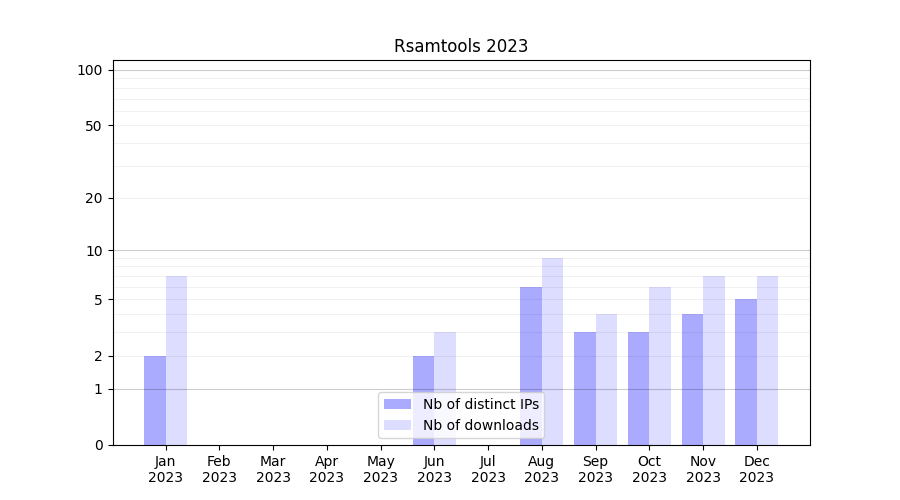The image size is (900, 500).
Task: Select the Nb of distinct IPs legend label
Action: [x=480, y=404]
